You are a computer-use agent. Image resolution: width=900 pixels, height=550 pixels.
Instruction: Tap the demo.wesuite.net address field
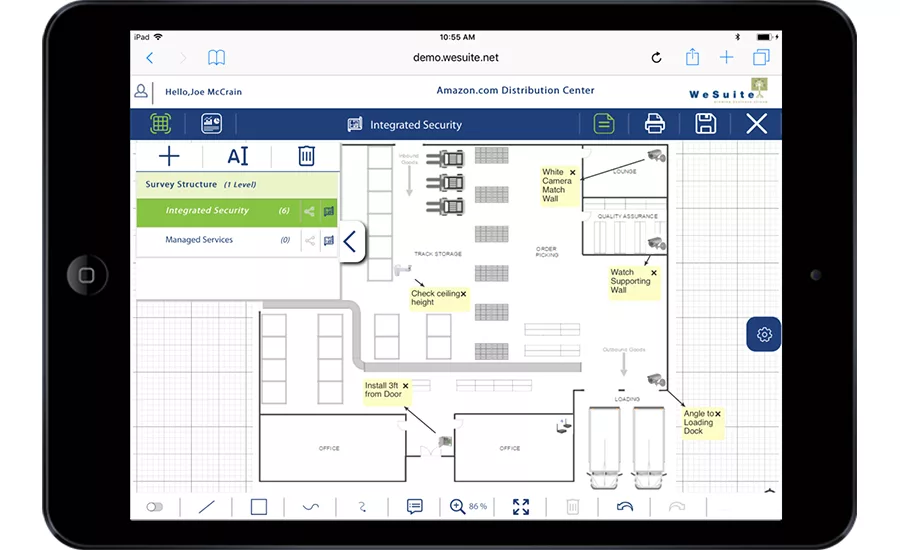[x=456, y=57]
